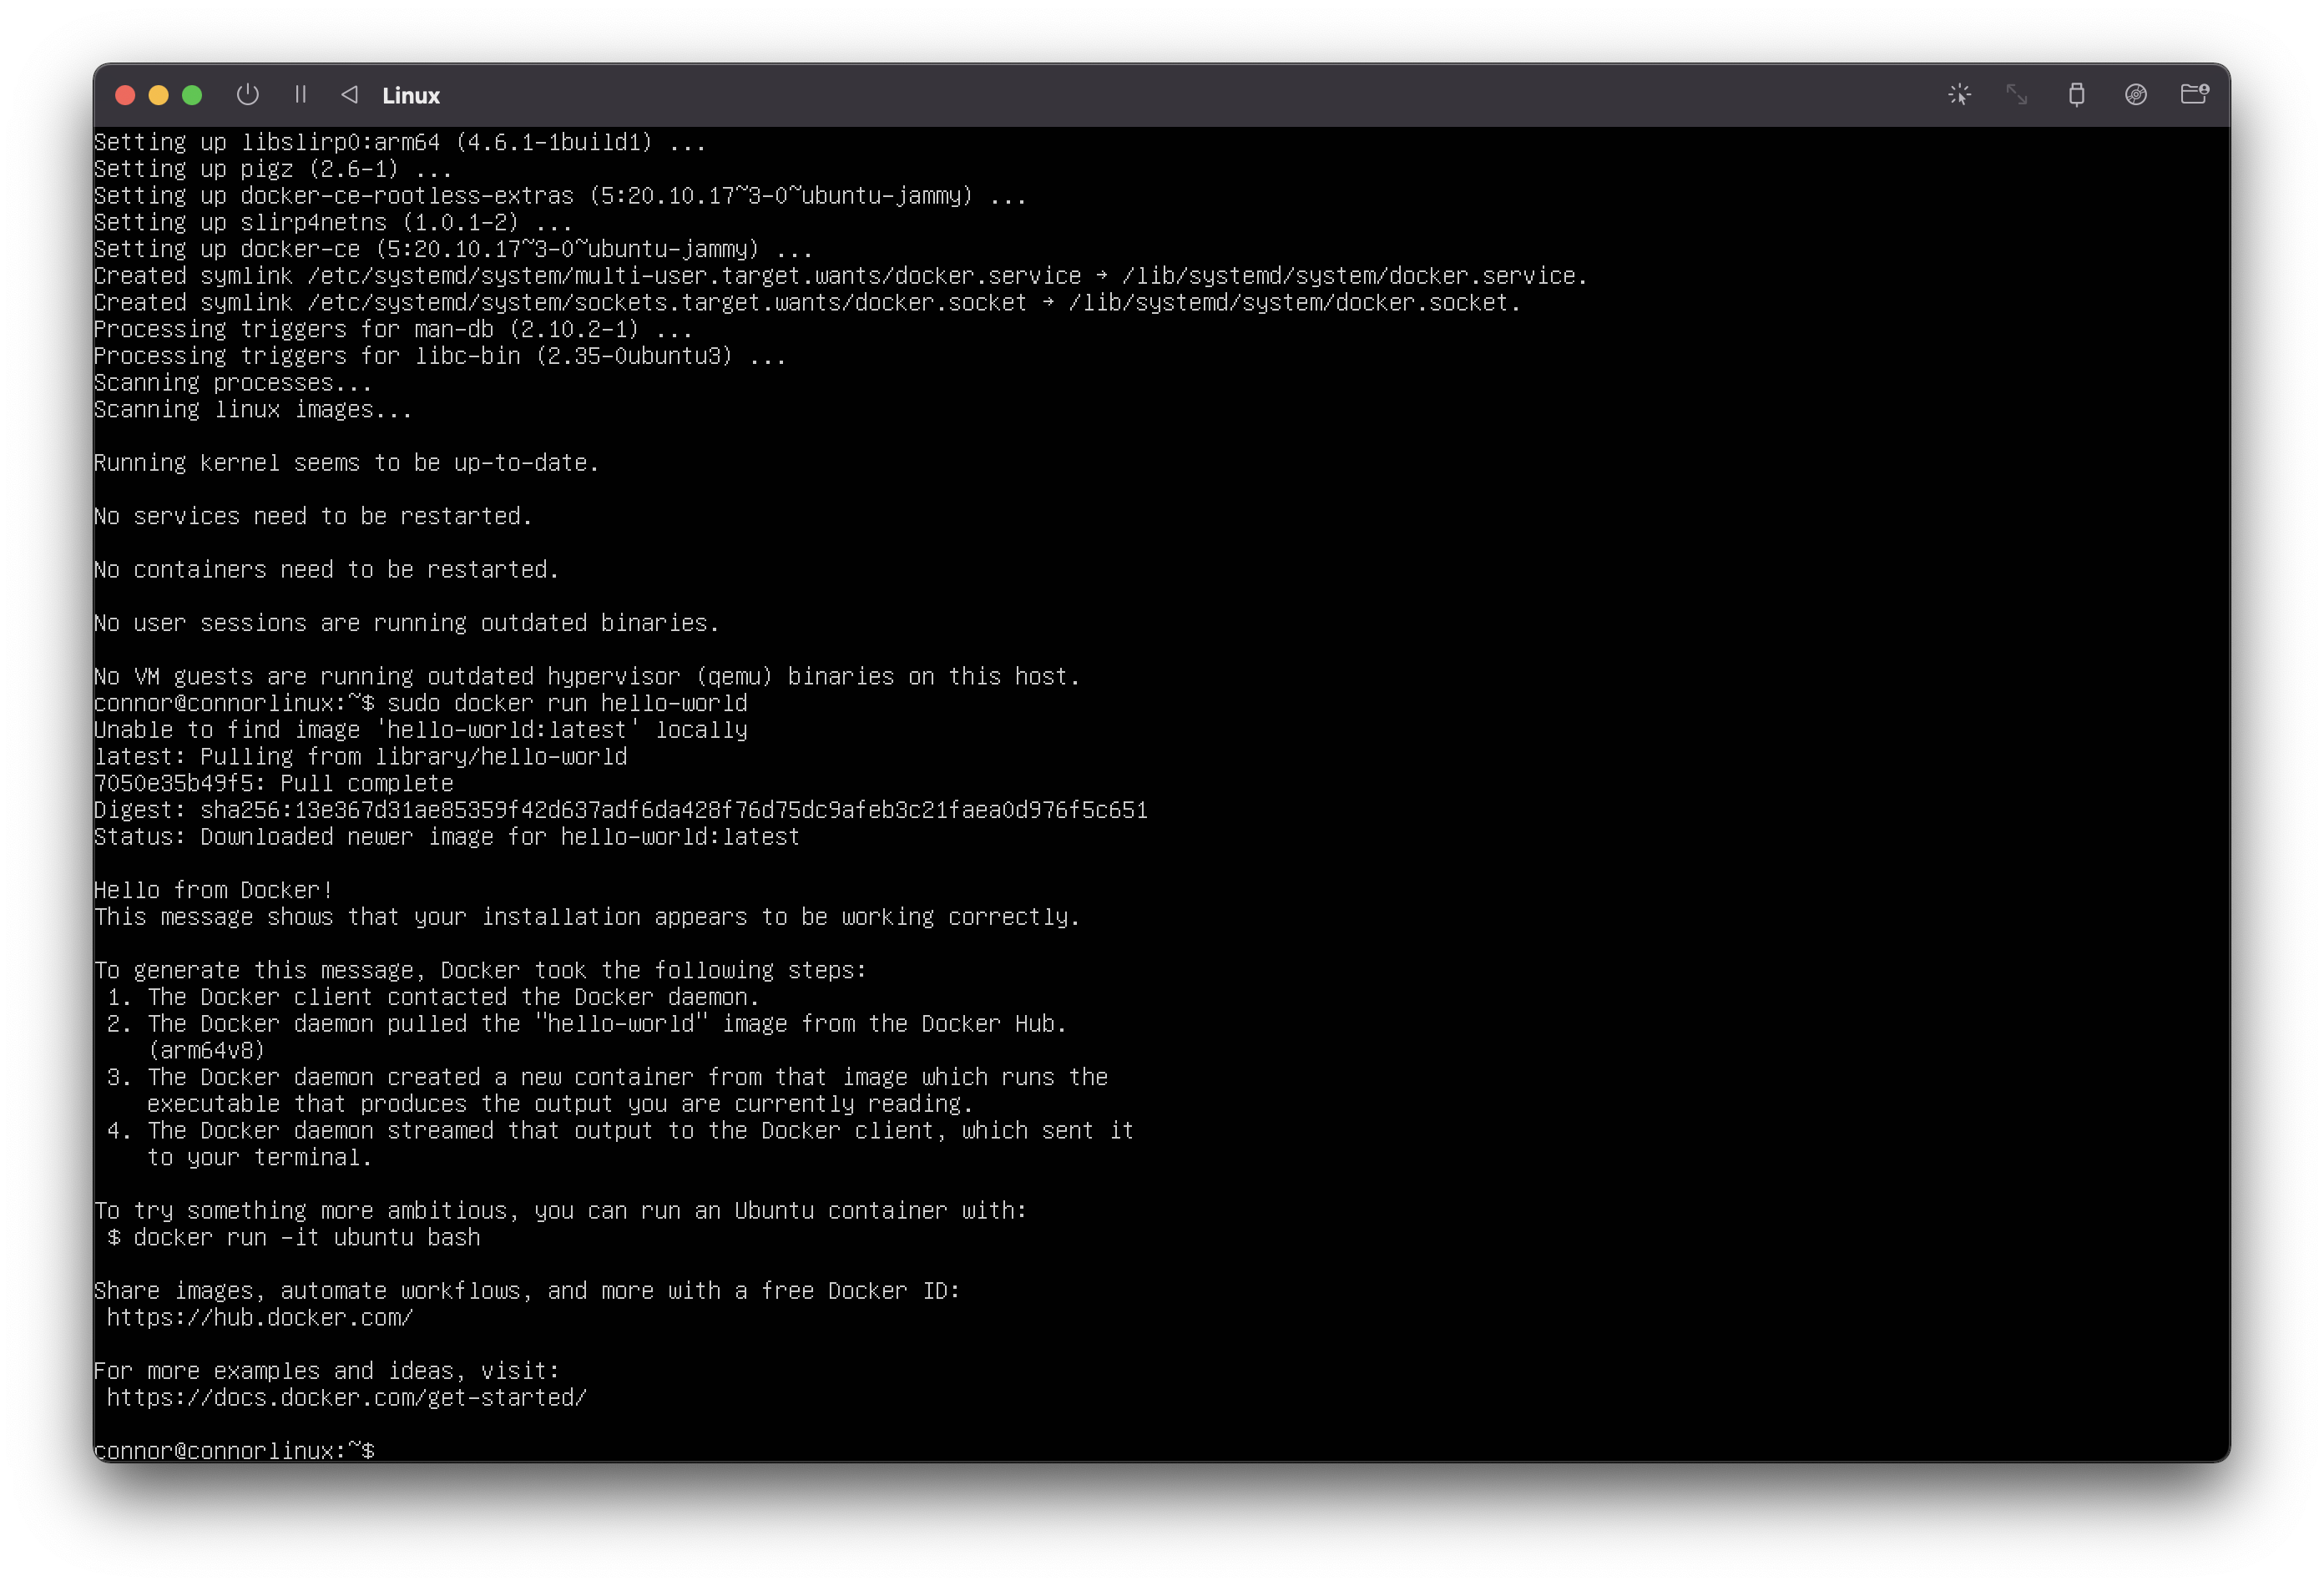Open the USB devices menu
Screen dimensions: 2324x1586
2076,95
